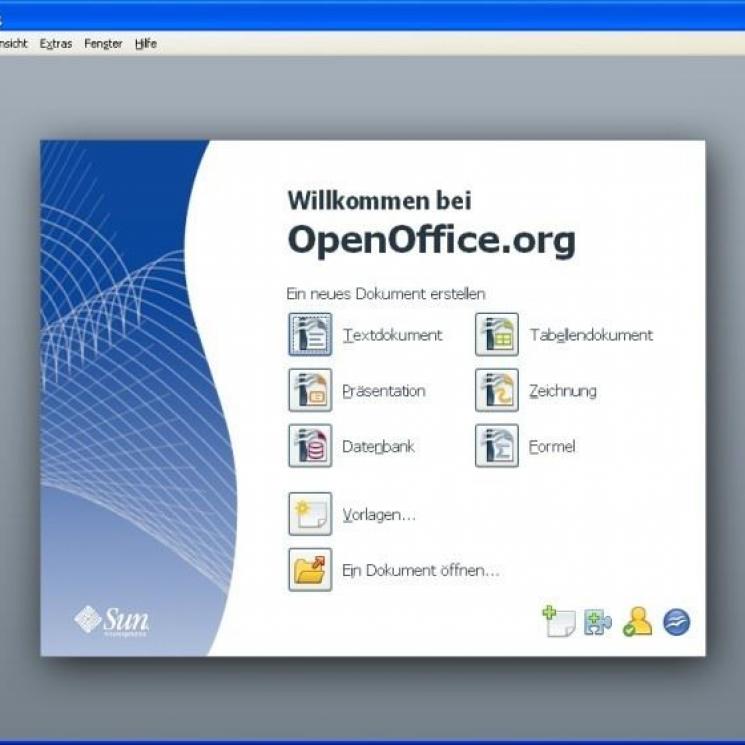
Task: Click the Formel label
Action: point(552,446)
